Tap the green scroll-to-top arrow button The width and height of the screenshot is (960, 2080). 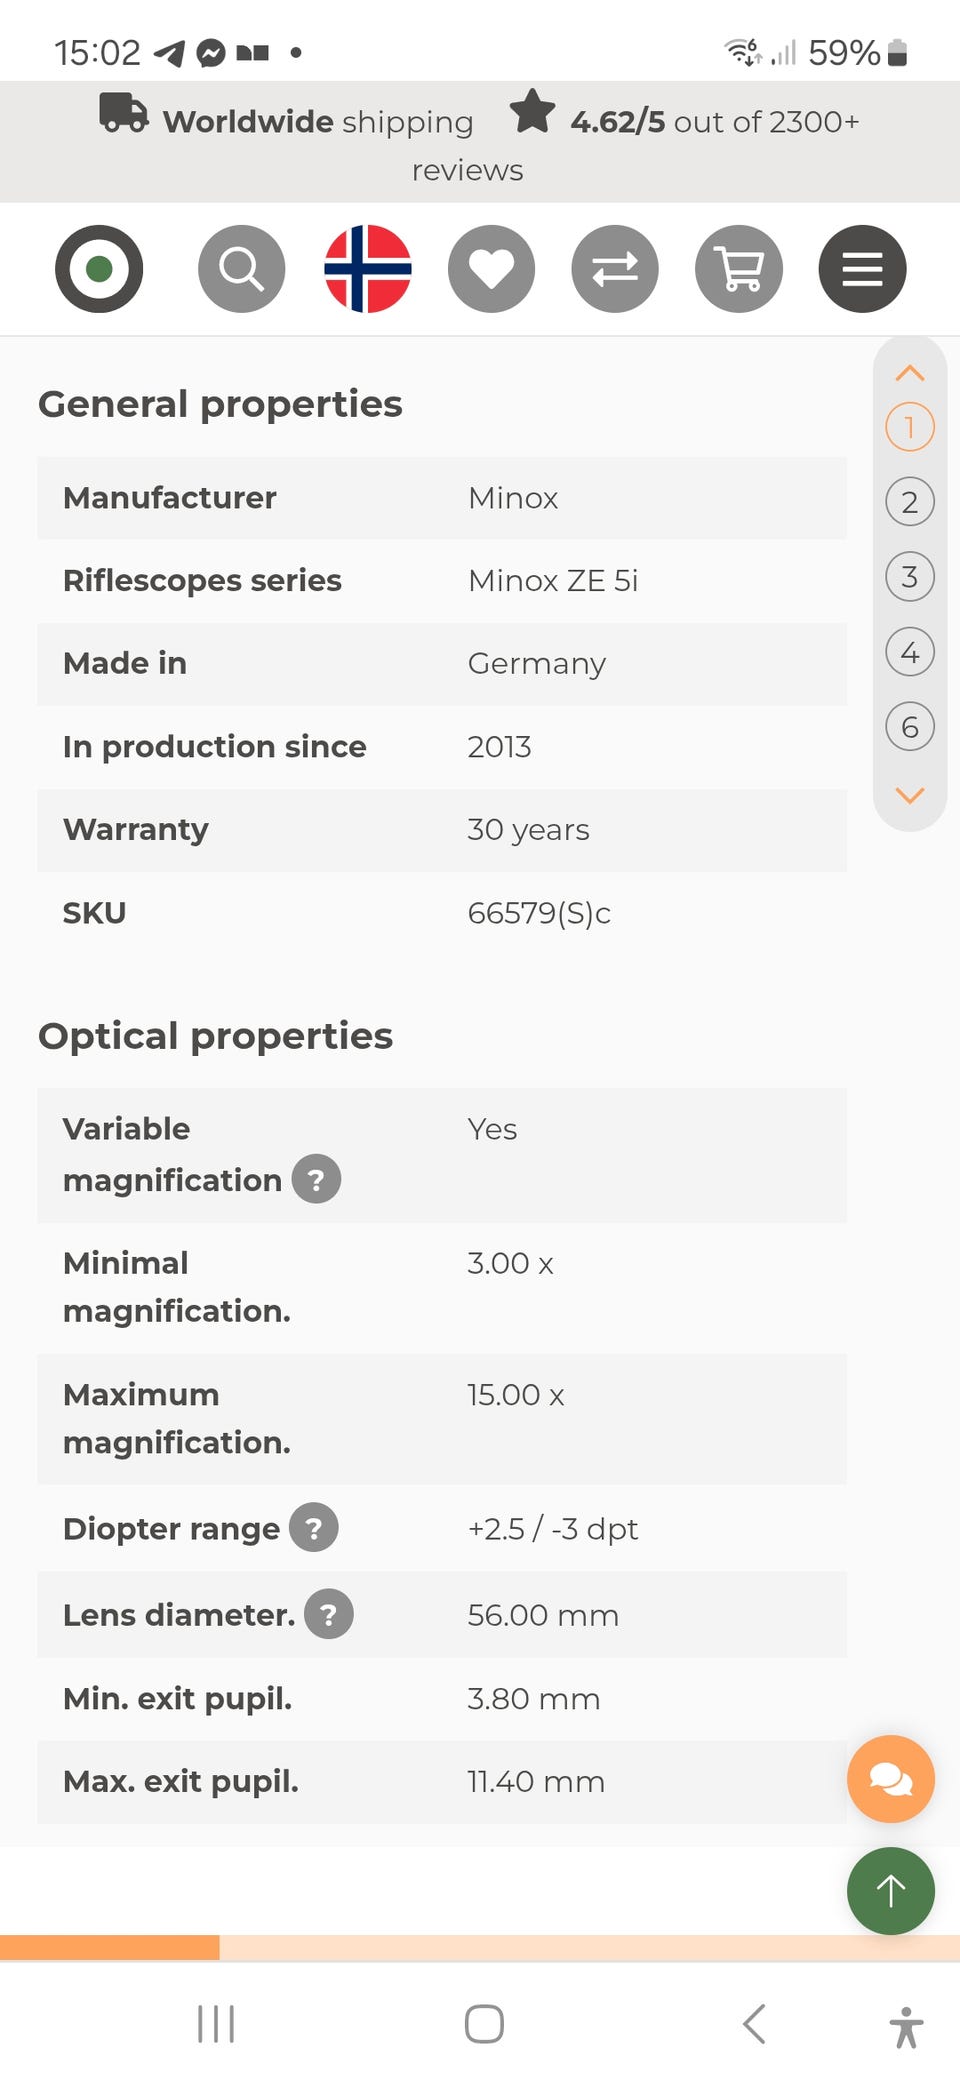click(890, 1890)
